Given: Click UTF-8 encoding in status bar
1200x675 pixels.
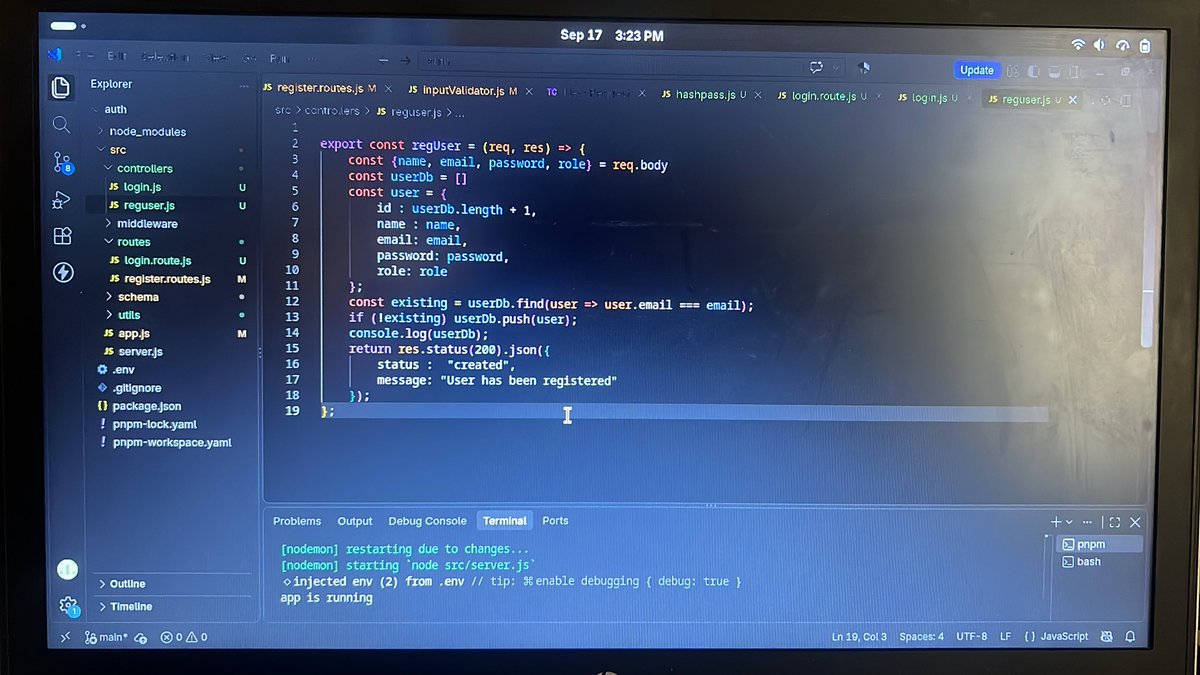Looking at the screenshot, I should [x=971, y=636].
